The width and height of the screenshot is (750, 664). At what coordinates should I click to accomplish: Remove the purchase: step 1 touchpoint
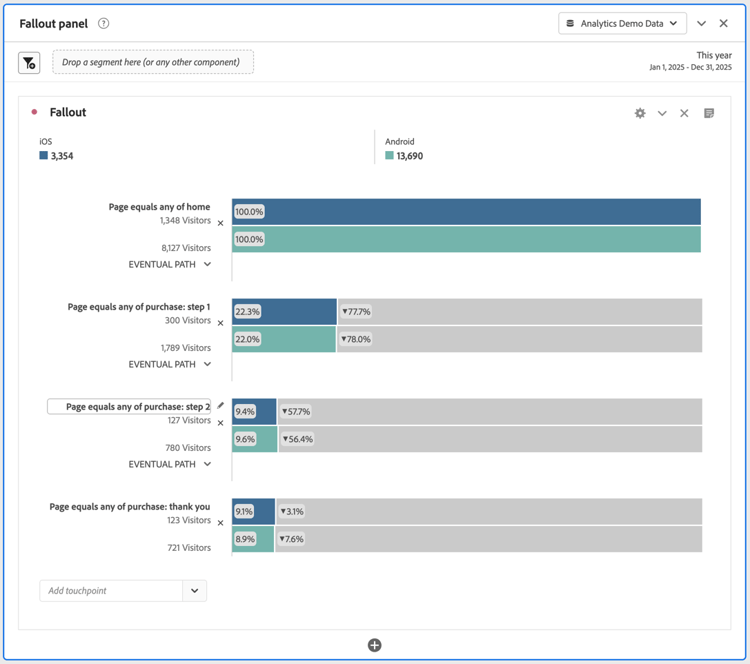[221, 323]
